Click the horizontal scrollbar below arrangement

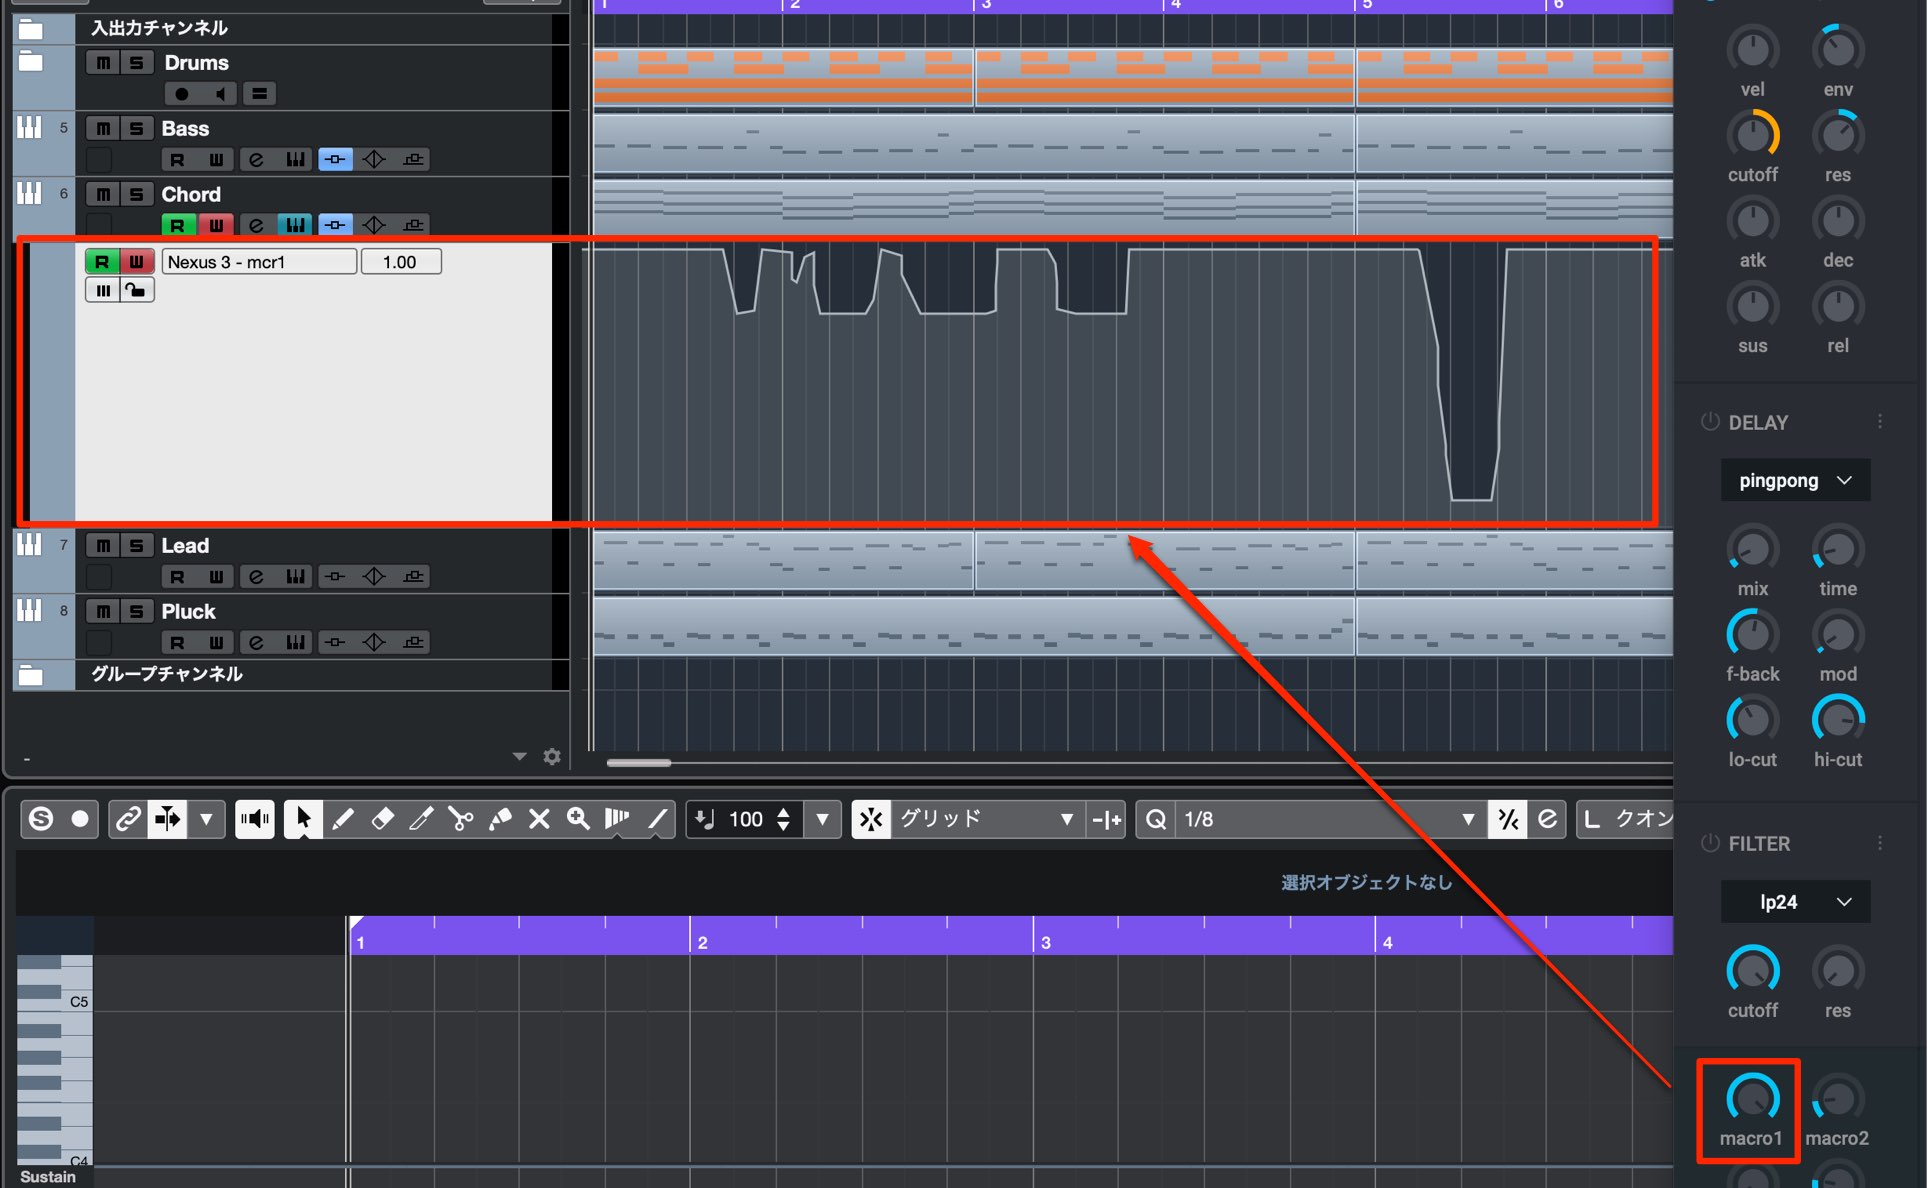coord(639,763)
